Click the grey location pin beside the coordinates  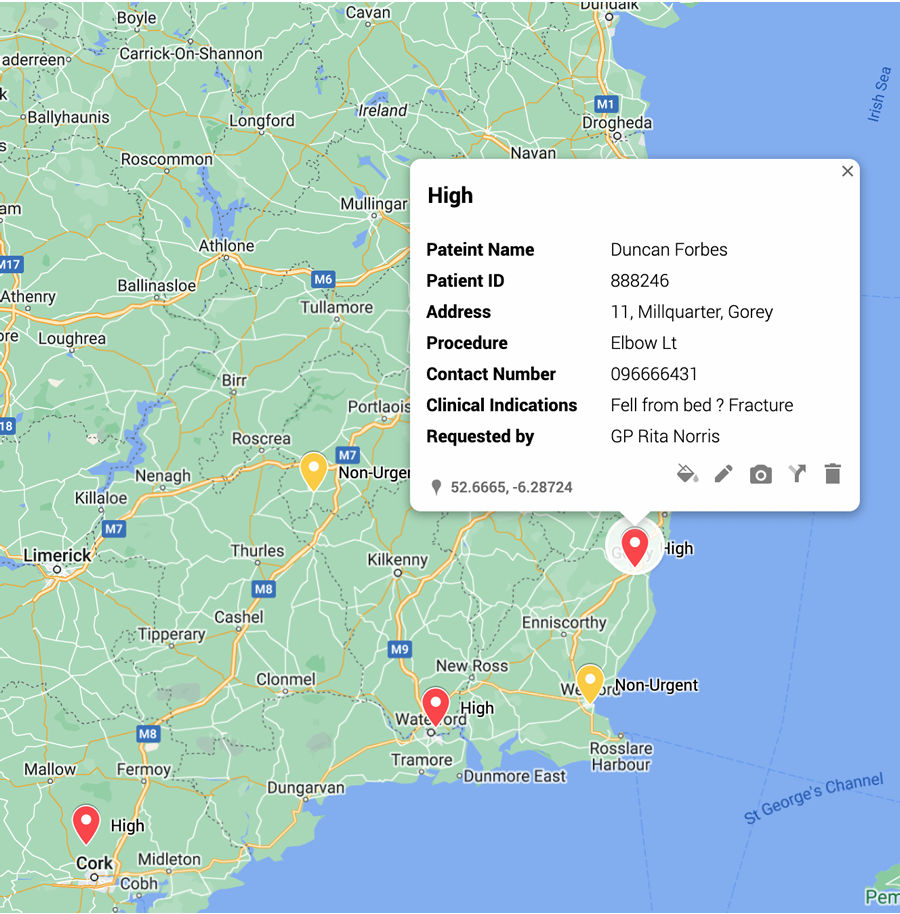[x=436, y=487]
